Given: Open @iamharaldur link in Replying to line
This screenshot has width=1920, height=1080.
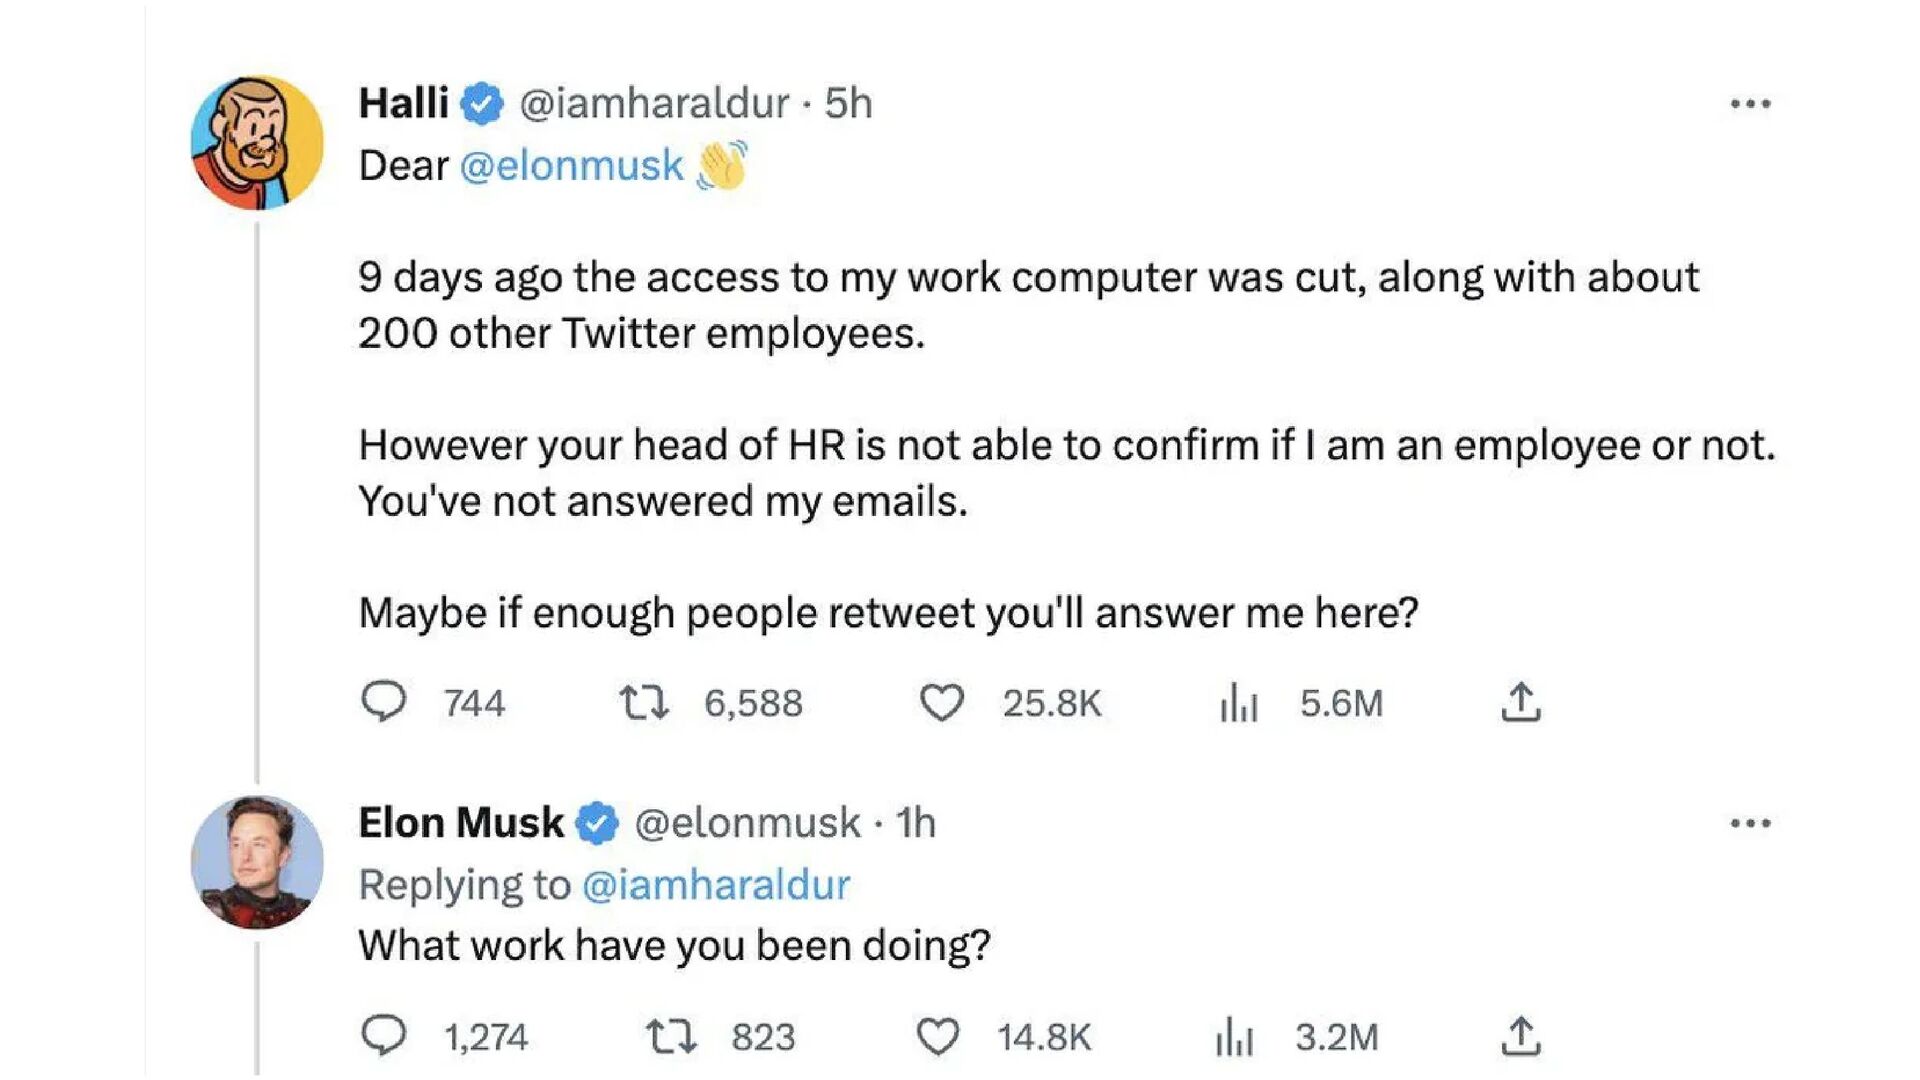Looking at the screenshot, I should (x=715, y=885).
